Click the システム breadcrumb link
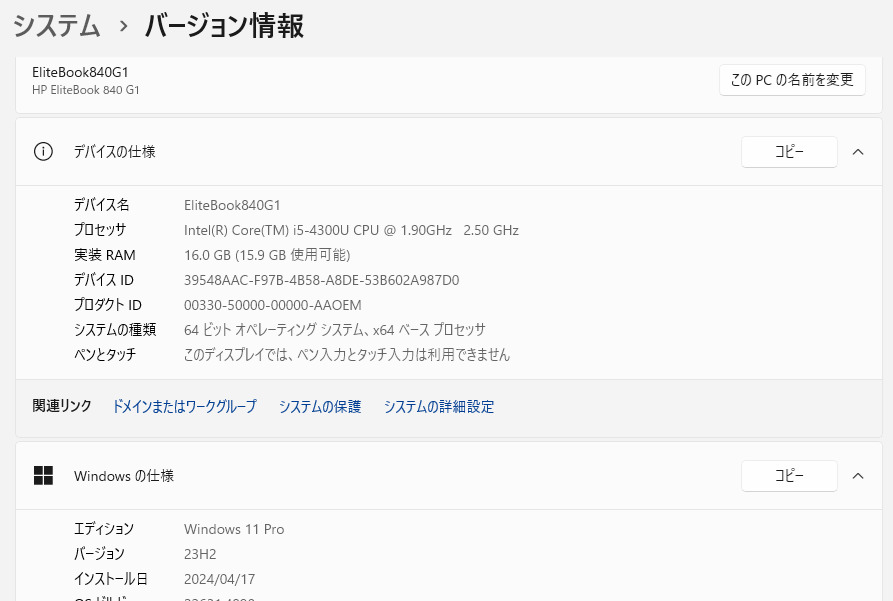The image size is (893, 601). (56, 26)
